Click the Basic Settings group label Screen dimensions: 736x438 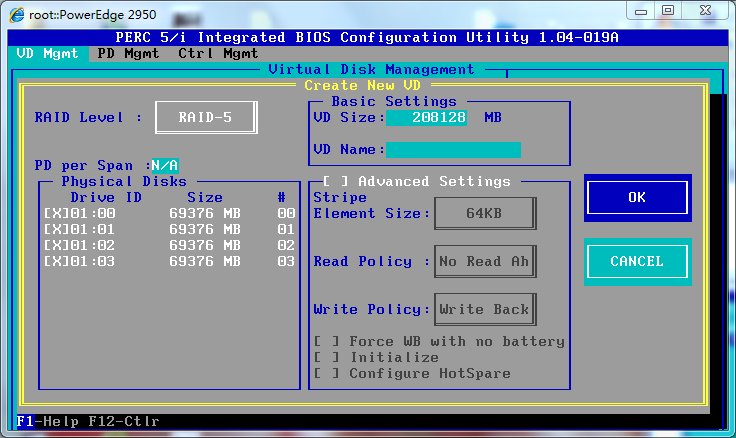pyautogui.click(x=394, y=101)
